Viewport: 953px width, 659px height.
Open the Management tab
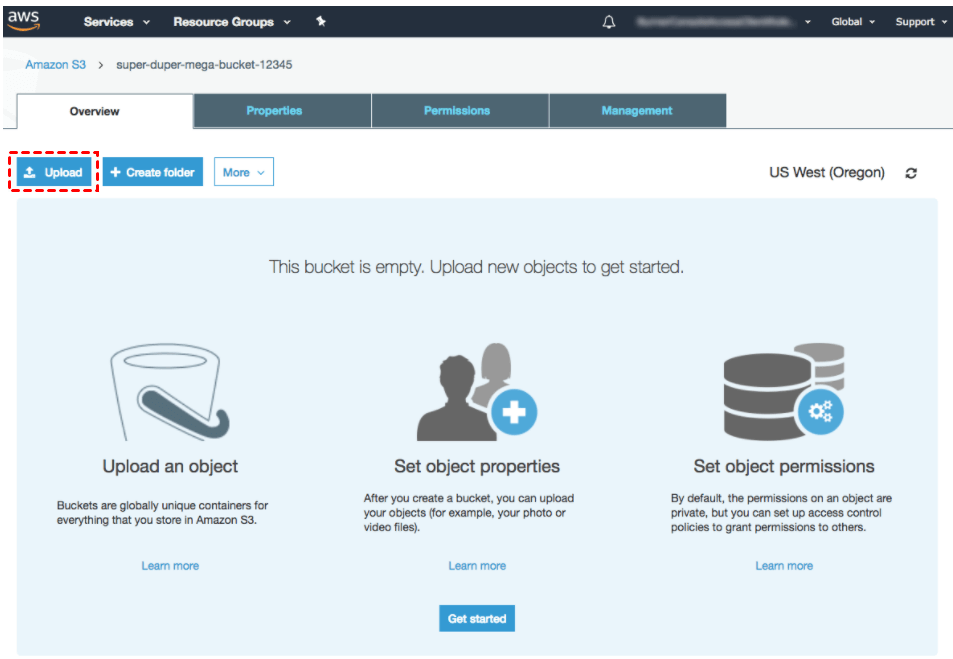tap(637, 111)
